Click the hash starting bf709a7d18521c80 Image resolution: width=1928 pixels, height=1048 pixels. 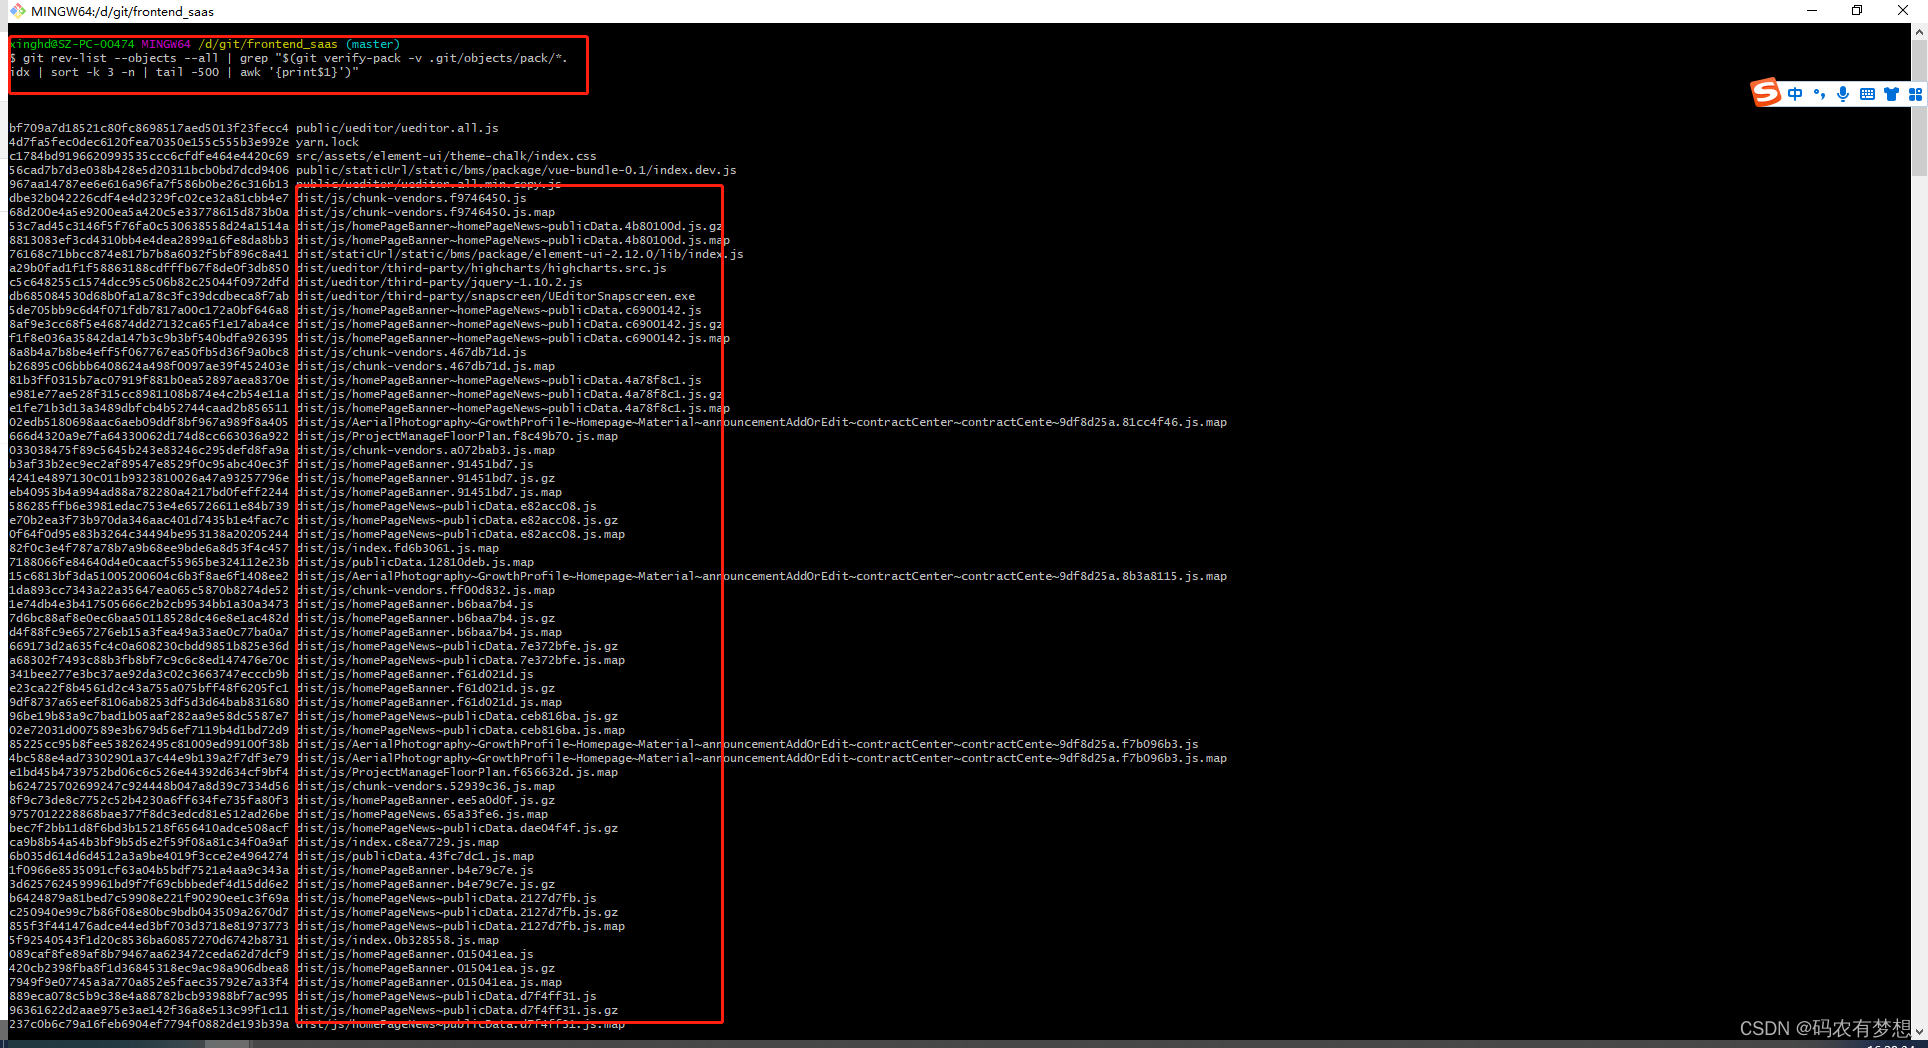pyautogui.click(x=149, y=128)
